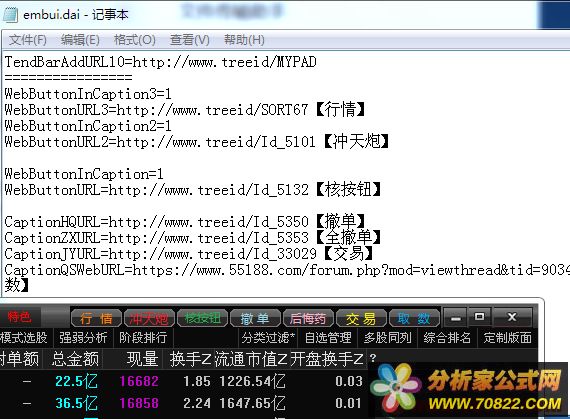570x419 pixels.
Task: Click the 撤单 caption button
Action: pyautogui.click(x=255, y=318)
